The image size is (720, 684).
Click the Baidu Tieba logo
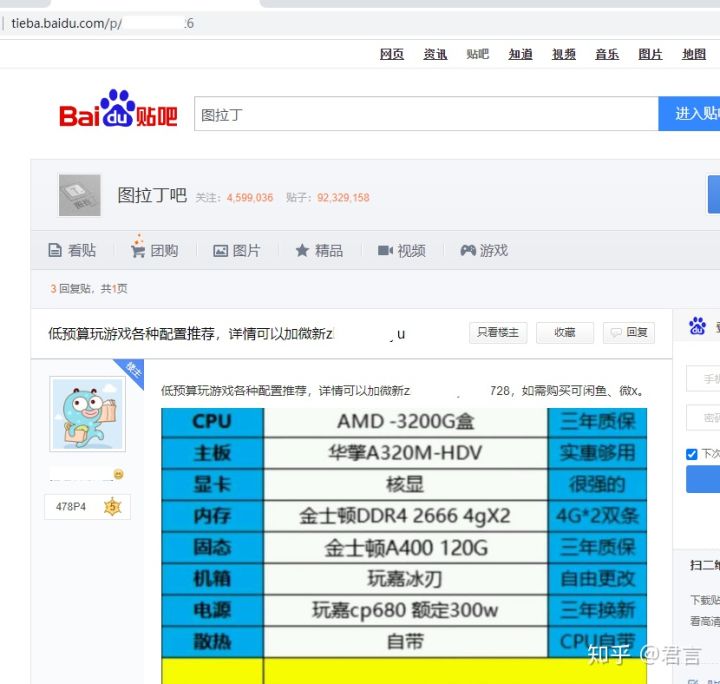(x=118, y=109)
